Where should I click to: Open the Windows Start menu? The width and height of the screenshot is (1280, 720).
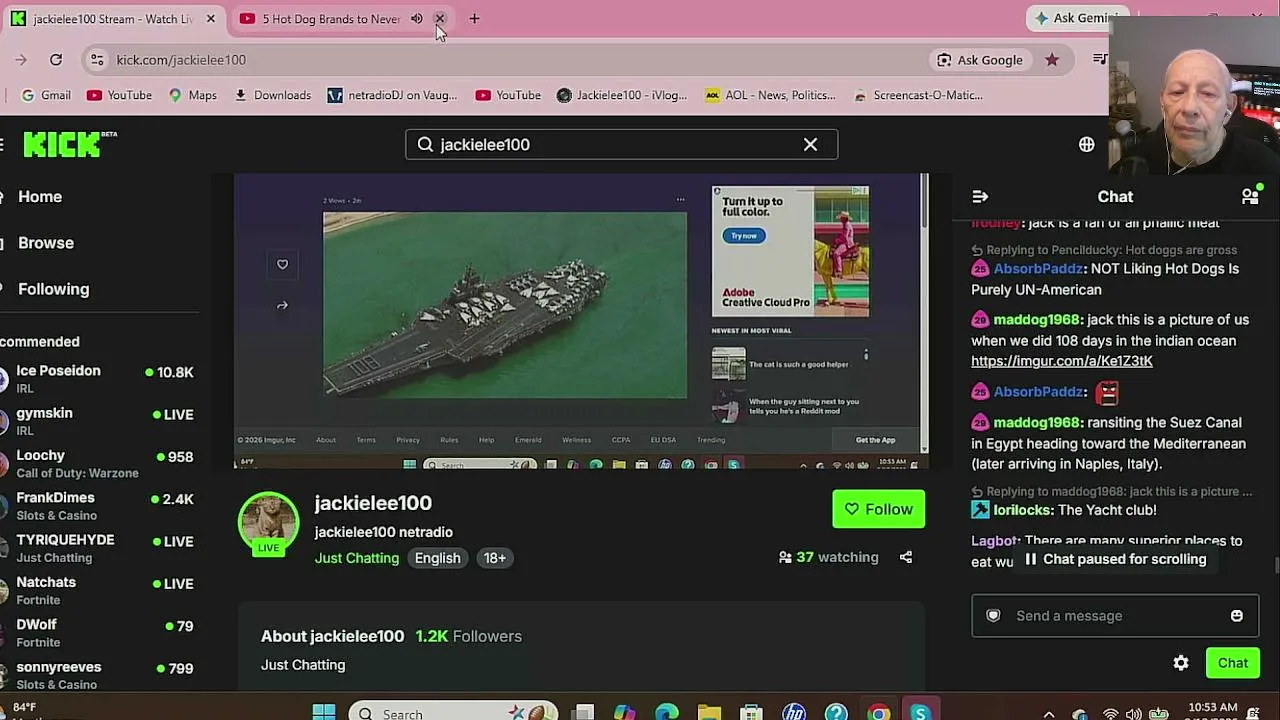tap(324, 713)
